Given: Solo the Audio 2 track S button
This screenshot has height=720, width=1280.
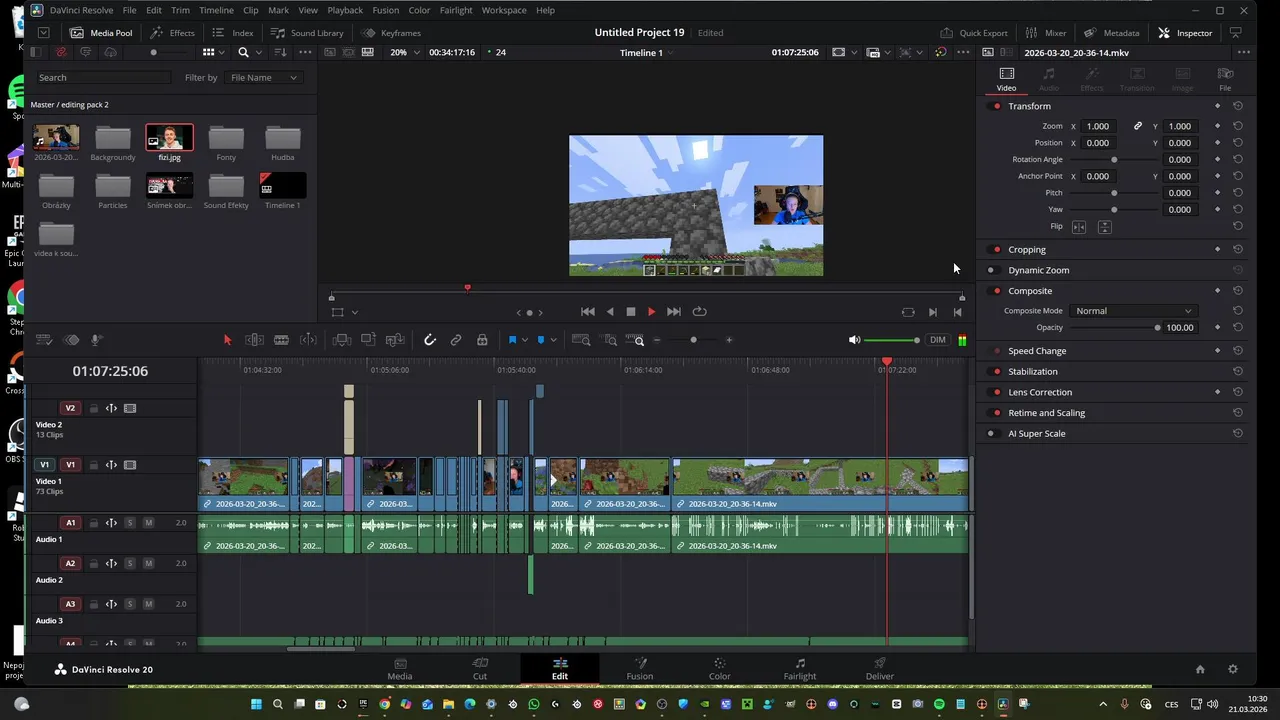Looking at the screenshot, I should point(130,564).
